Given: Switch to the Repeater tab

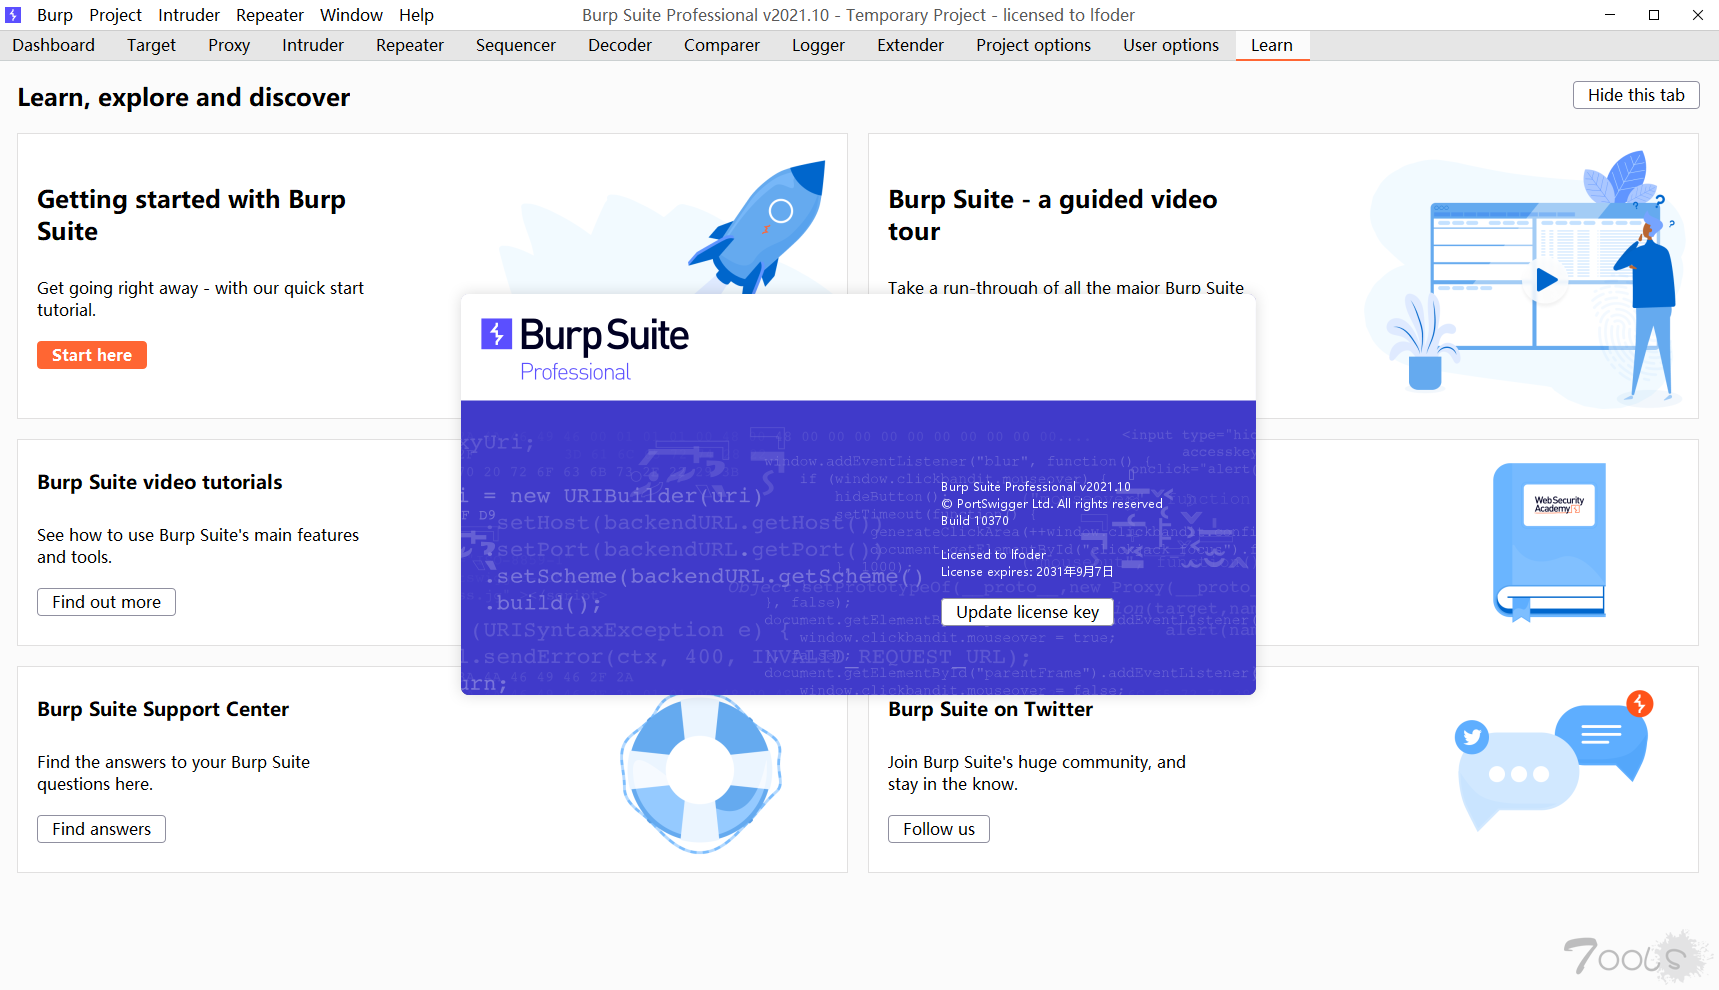Looking at the screenshot, I should [410, 45].
